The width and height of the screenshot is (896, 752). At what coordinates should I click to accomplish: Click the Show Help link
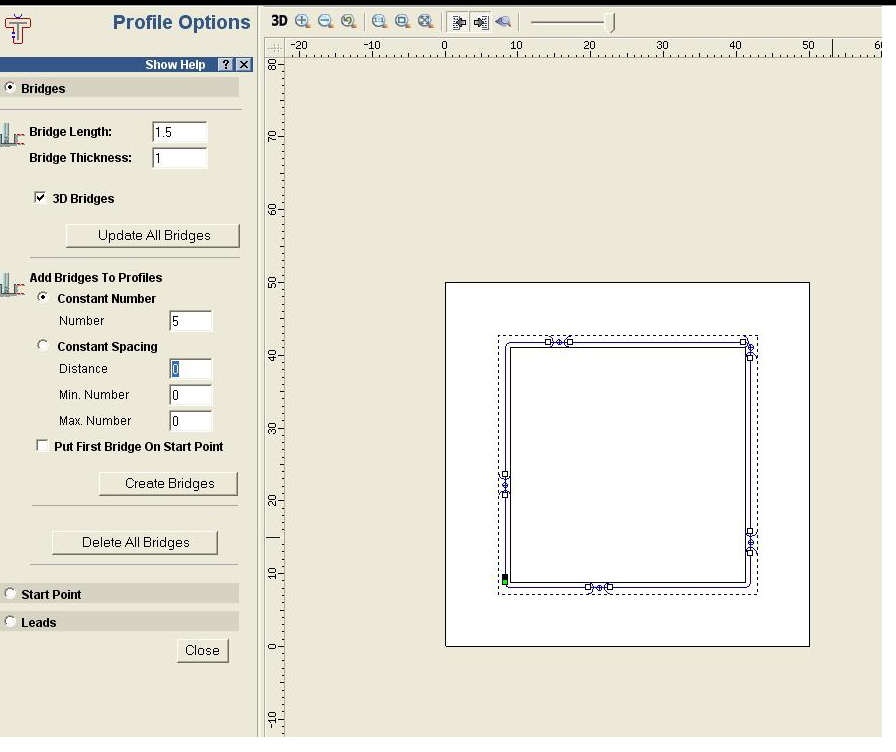point(175,65)
